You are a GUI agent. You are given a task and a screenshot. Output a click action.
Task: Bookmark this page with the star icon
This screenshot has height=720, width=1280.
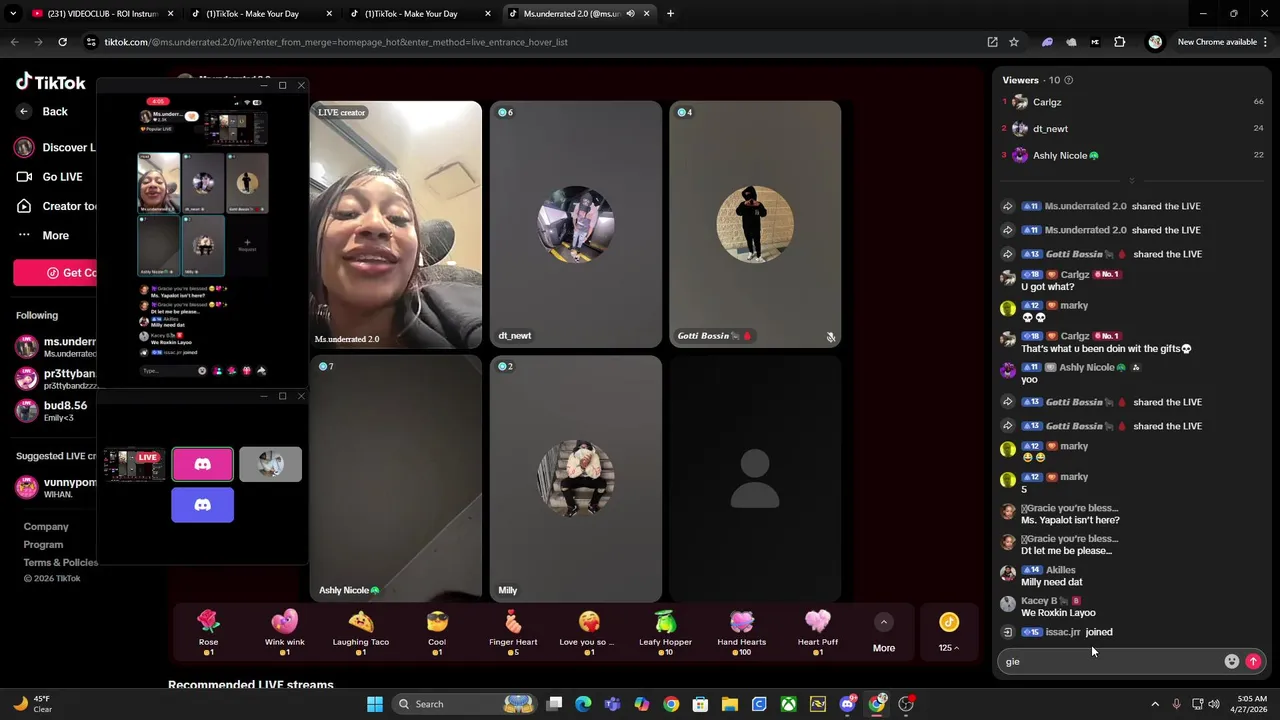[x=1013, y=42]
